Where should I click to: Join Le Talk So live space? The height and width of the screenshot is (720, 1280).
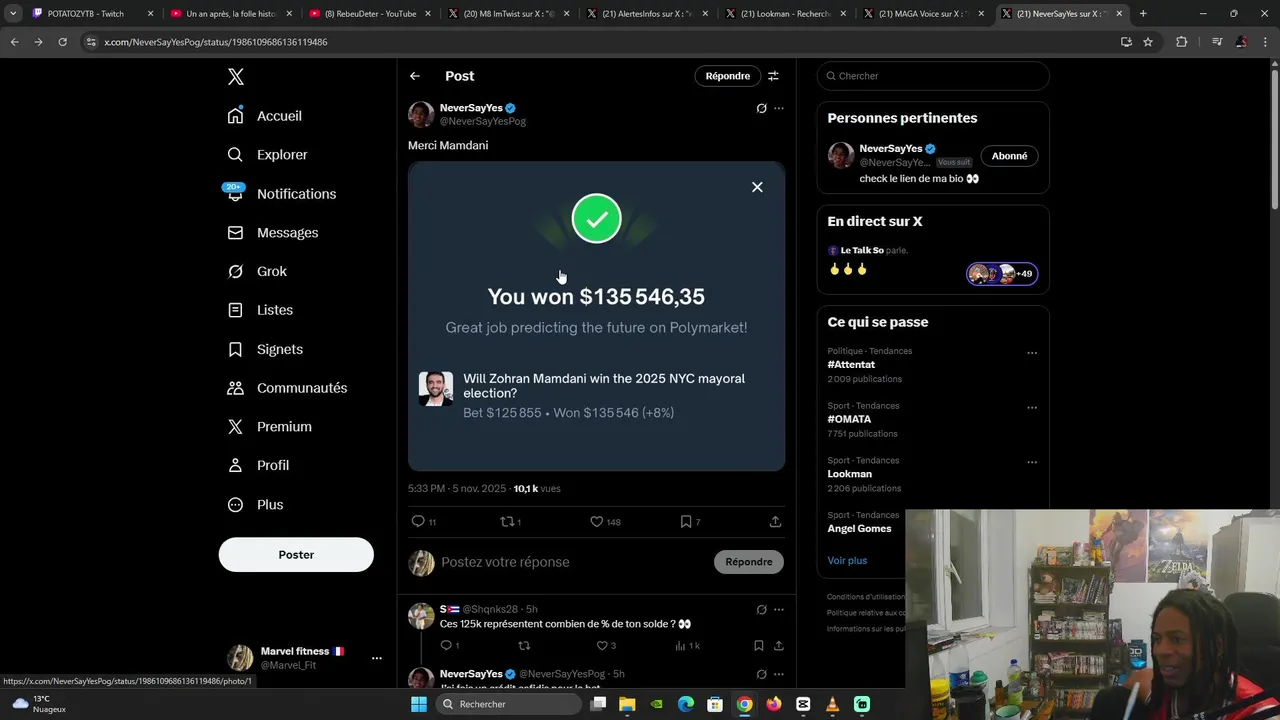coord(933,262)
